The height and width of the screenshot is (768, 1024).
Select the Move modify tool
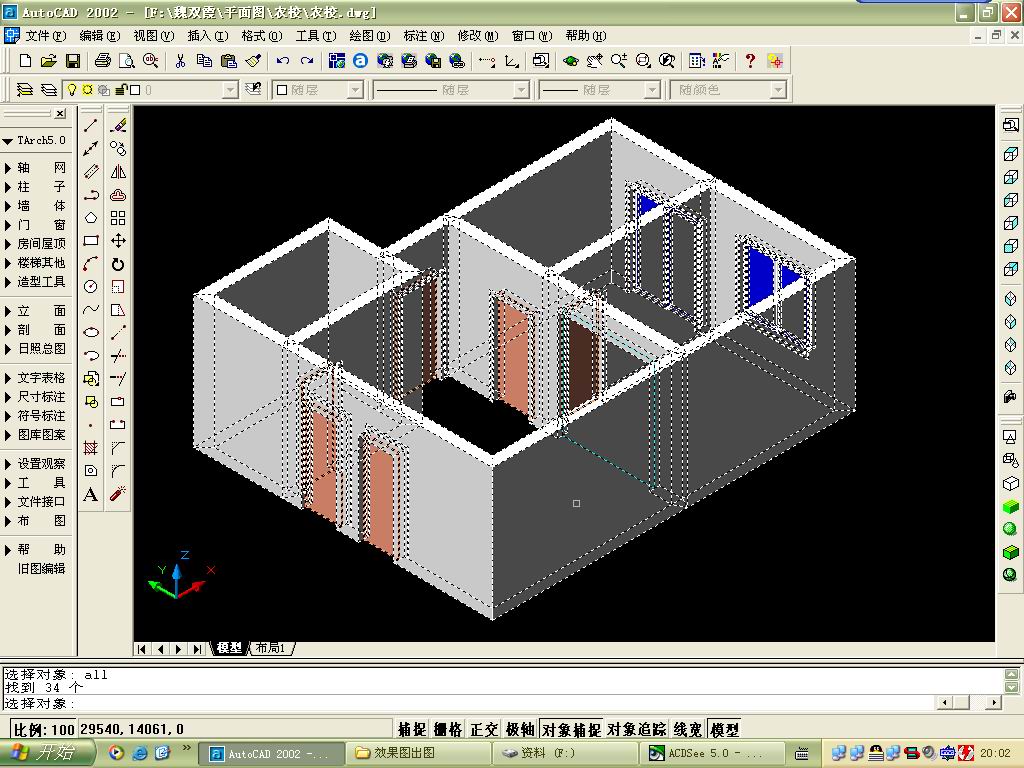(x=118, y=240)
